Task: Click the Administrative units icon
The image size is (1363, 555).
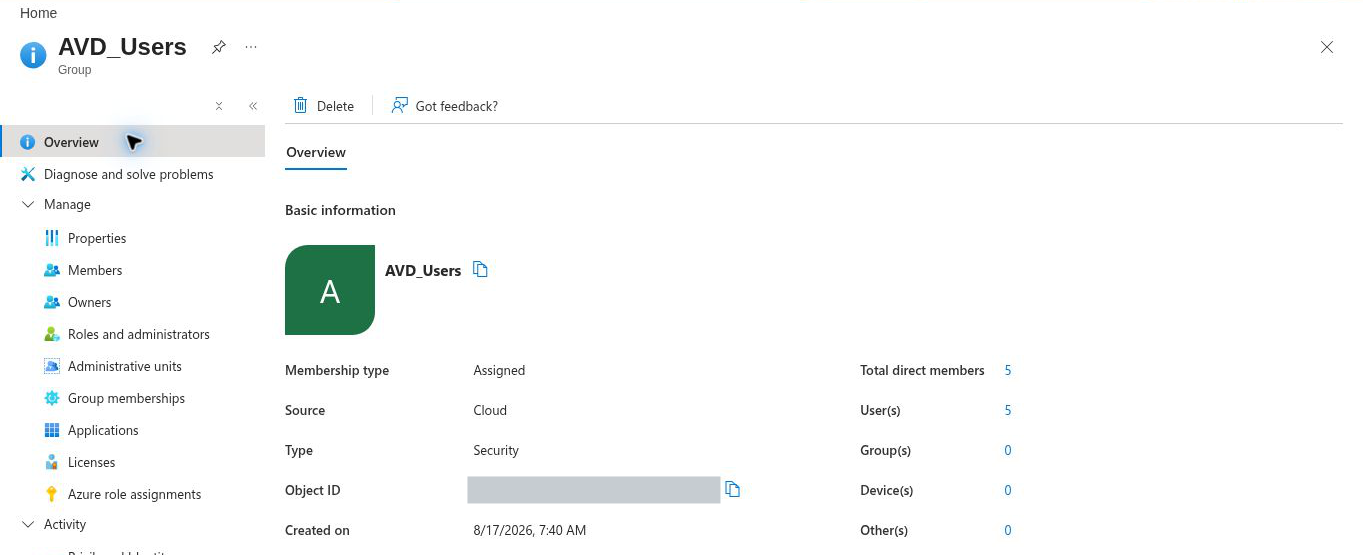Action: pyautogui.click(x=52, y=366)
